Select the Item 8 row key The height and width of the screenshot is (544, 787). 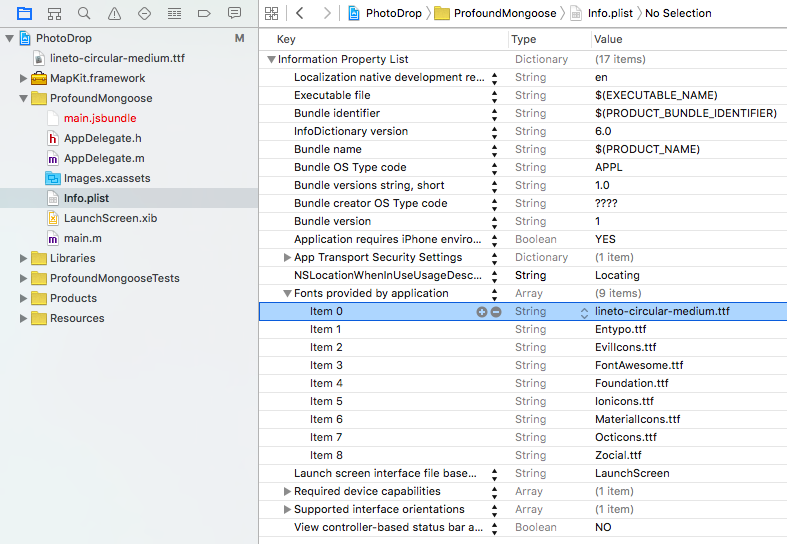click(326, 456)
